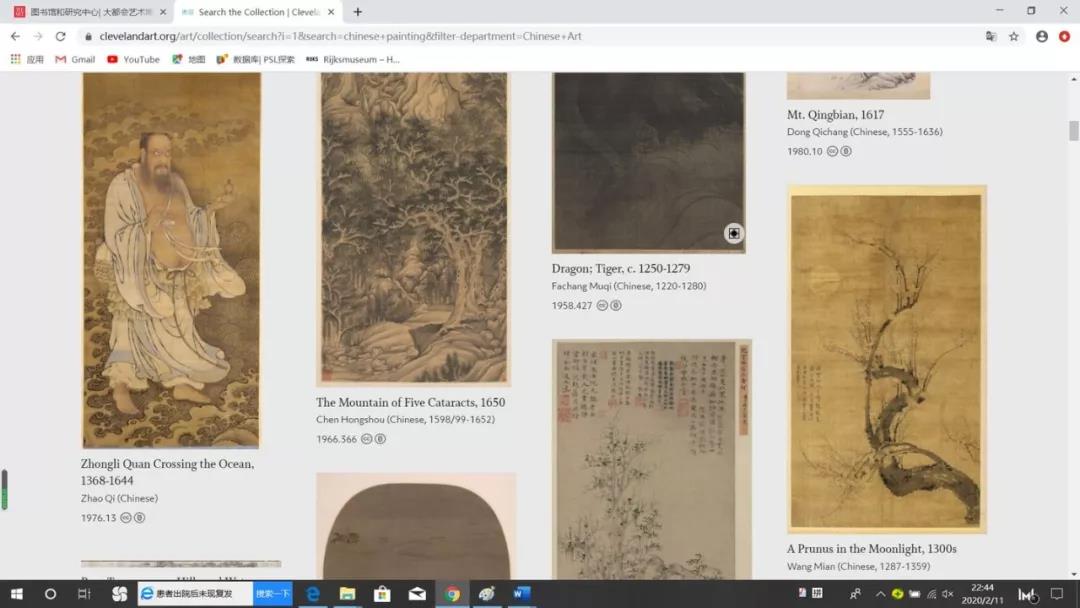Launch Microsoft Word from the taskbar
Screen dimensions: 1080x608
521,594
